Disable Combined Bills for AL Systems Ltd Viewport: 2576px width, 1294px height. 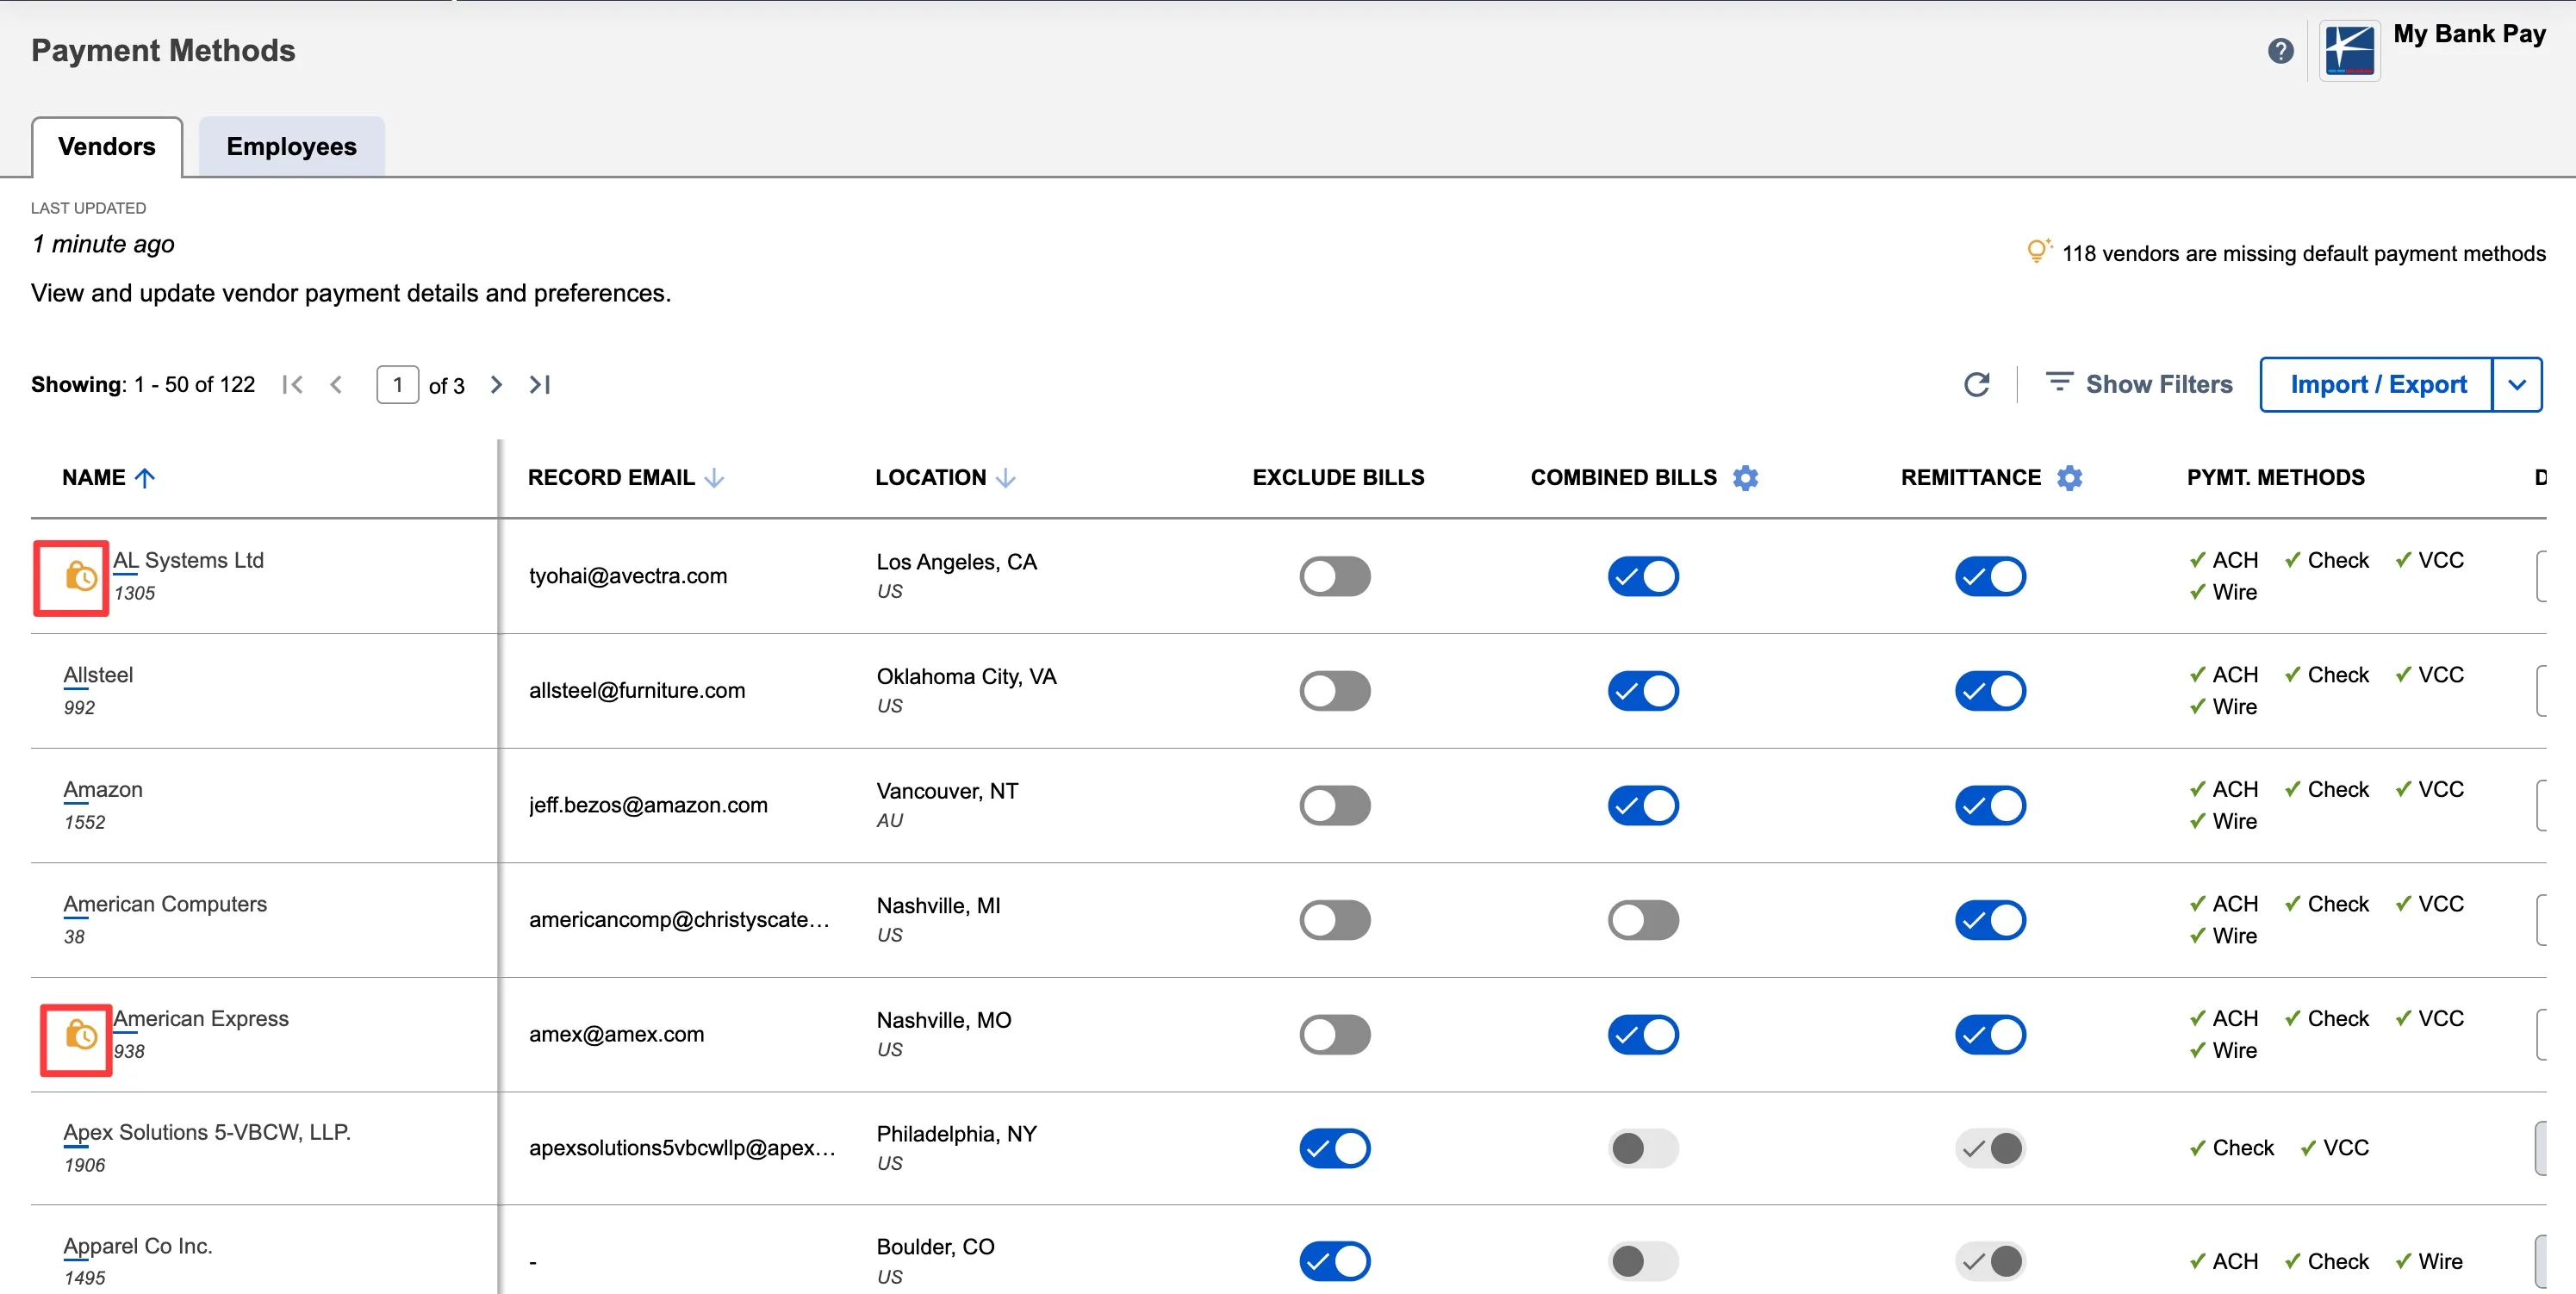[1643, 576]
